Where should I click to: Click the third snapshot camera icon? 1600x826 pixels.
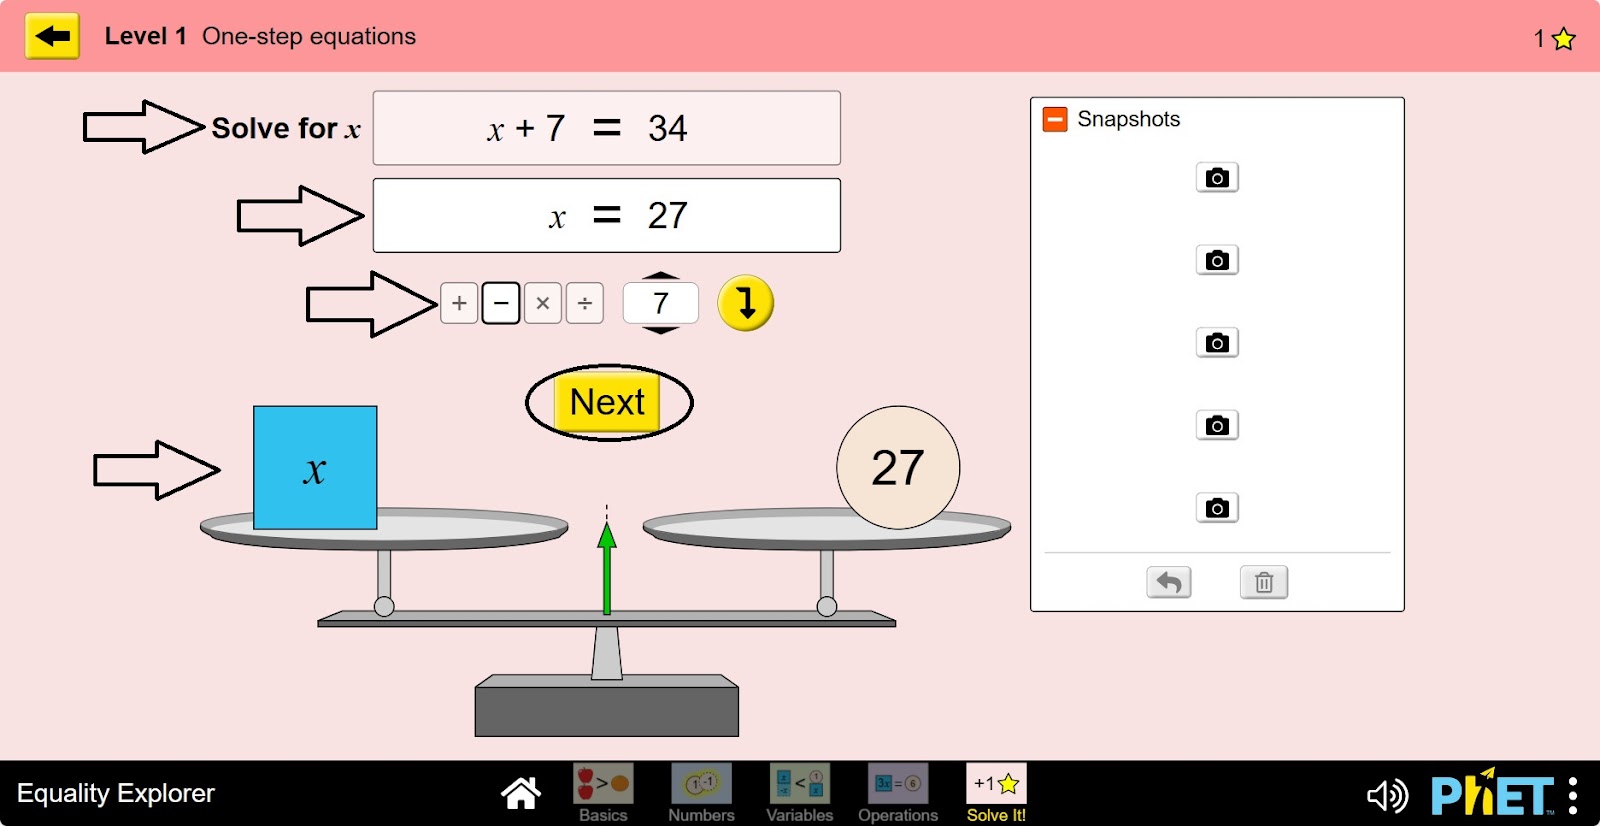click(x=1216, y=343)
